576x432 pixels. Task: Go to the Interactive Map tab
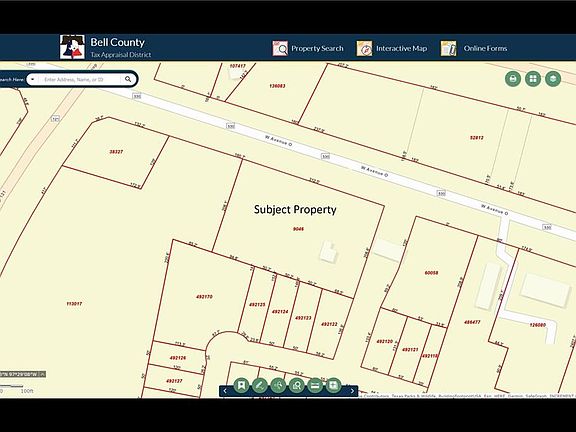click(x=392, y=48)
